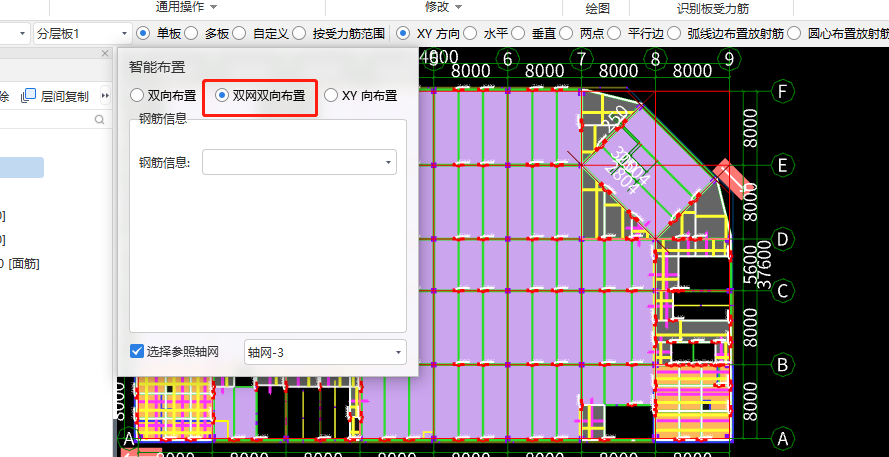The height and width of the screenshot is (457, 889).
Task: Click axis bubble 8 at the top
Action: [x=655, y=58]
